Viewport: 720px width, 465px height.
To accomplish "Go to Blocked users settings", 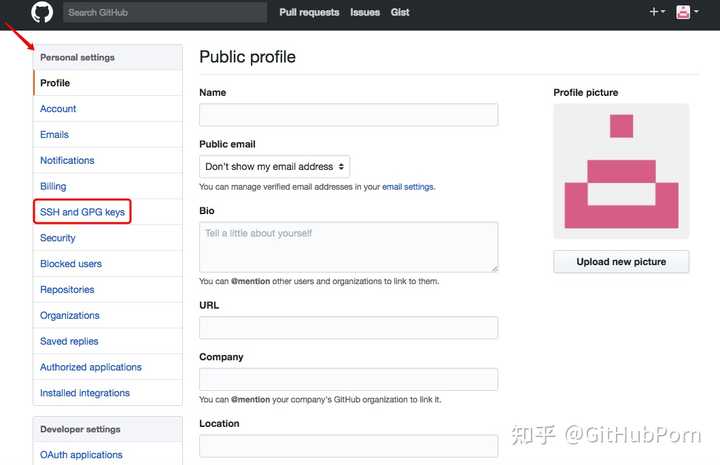I will pos(71,264).
